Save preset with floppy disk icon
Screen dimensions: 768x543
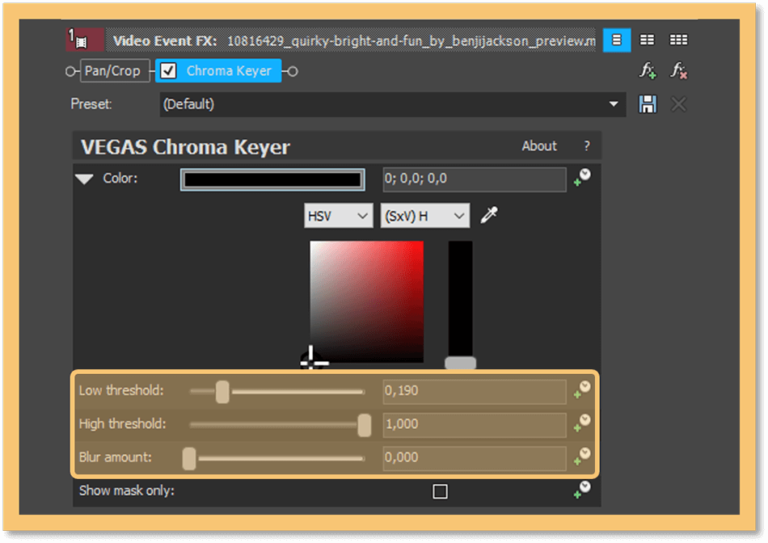(x=648, y=104)
